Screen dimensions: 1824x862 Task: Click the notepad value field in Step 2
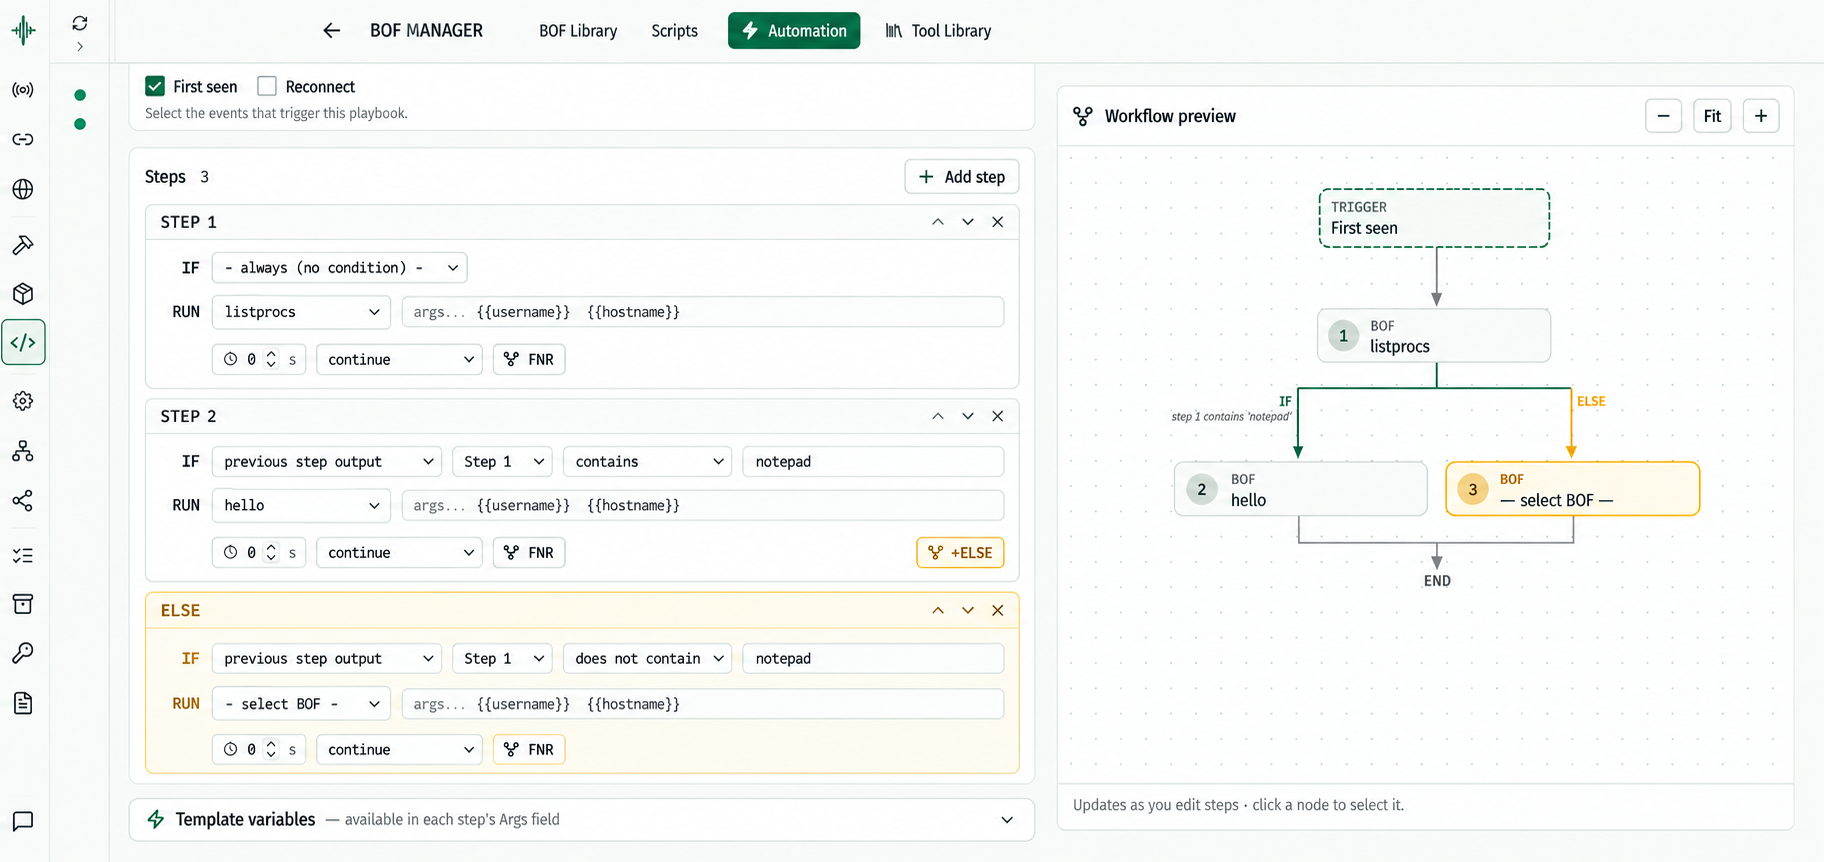(x=873, y=461)
